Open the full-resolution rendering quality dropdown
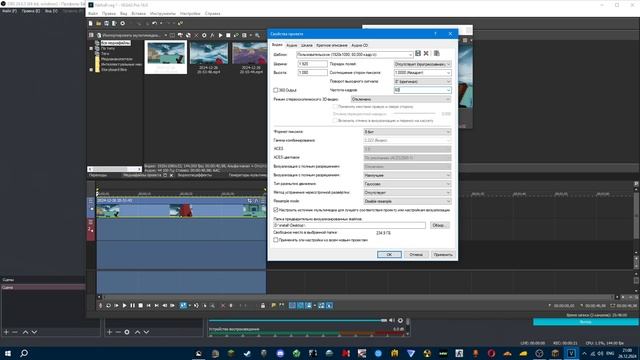This screenshot has height=360, width=640. pos(407,175)
